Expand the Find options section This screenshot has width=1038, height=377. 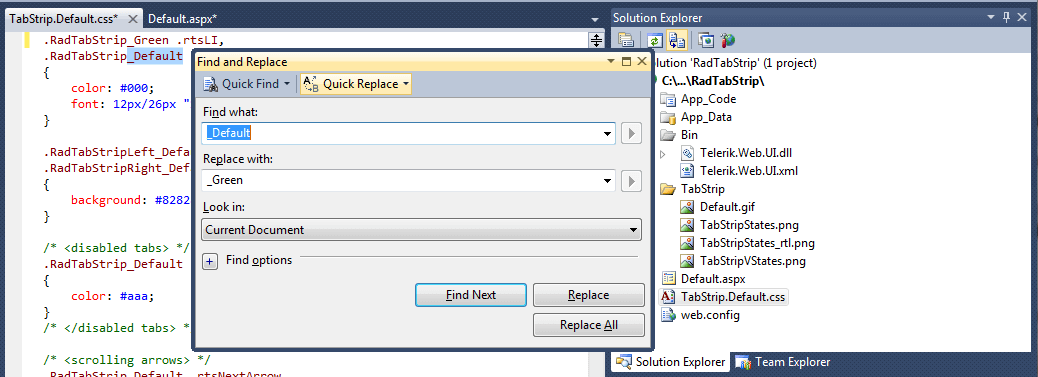pyautogui.click(x=210, y=261)
